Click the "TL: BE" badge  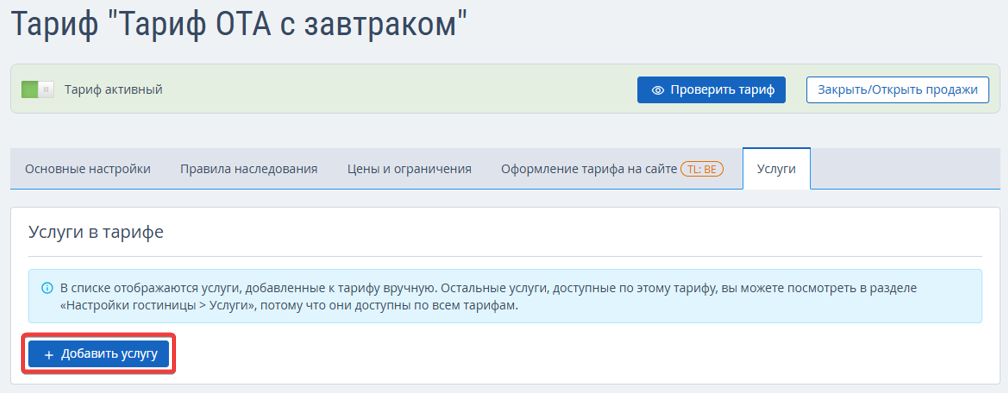pyautogui.click(x=703, y=169)
